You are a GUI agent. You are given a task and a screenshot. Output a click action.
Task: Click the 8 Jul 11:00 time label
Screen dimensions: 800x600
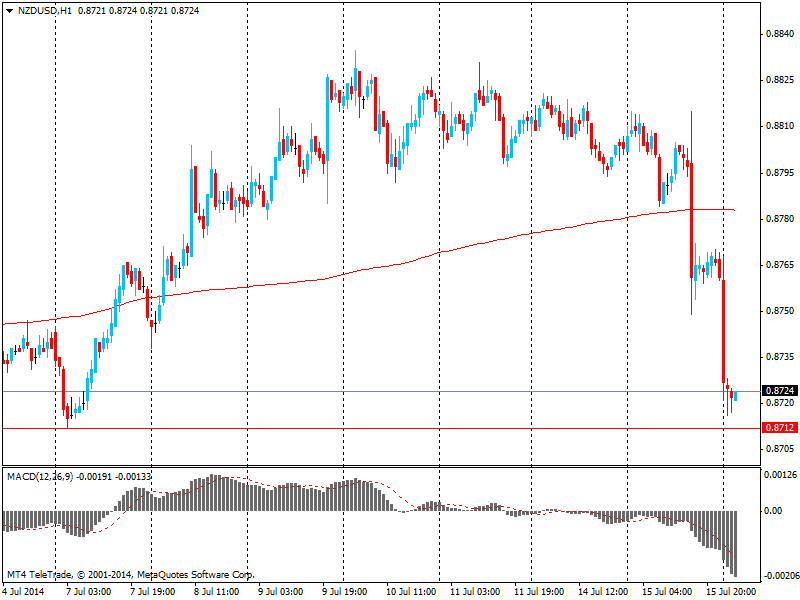coord(216,592)
